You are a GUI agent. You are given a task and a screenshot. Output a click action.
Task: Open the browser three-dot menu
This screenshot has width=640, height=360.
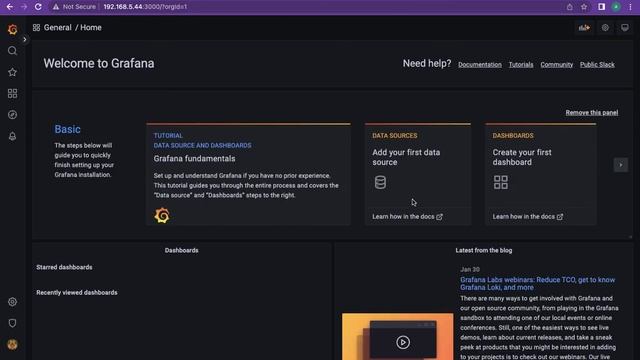(630, 7)
